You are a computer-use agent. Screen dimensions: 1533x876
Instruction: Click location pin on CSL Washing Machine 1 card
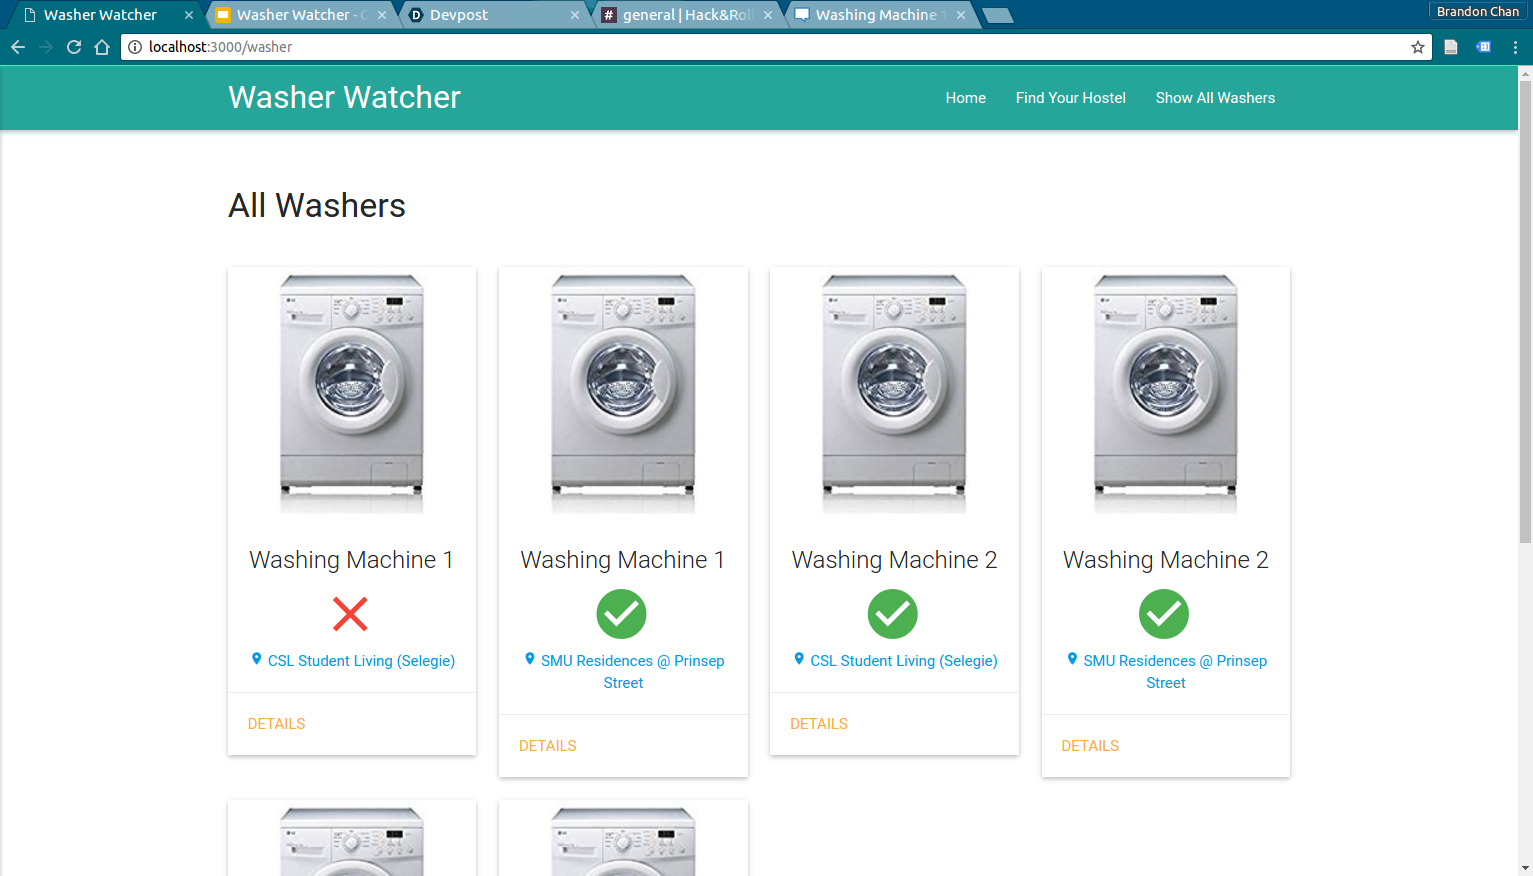(x=257, y=659)
